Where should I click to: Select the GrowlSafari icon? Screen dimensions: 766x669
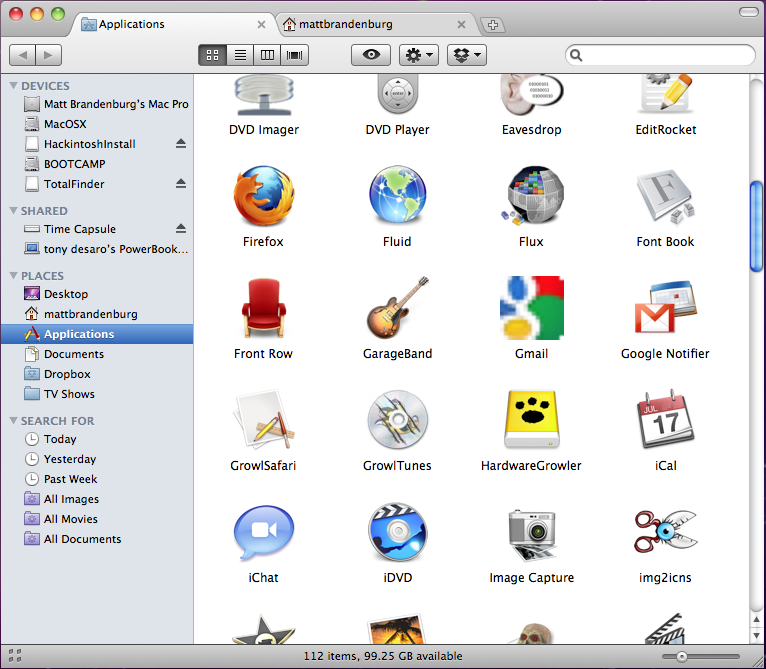pos(264,419)
